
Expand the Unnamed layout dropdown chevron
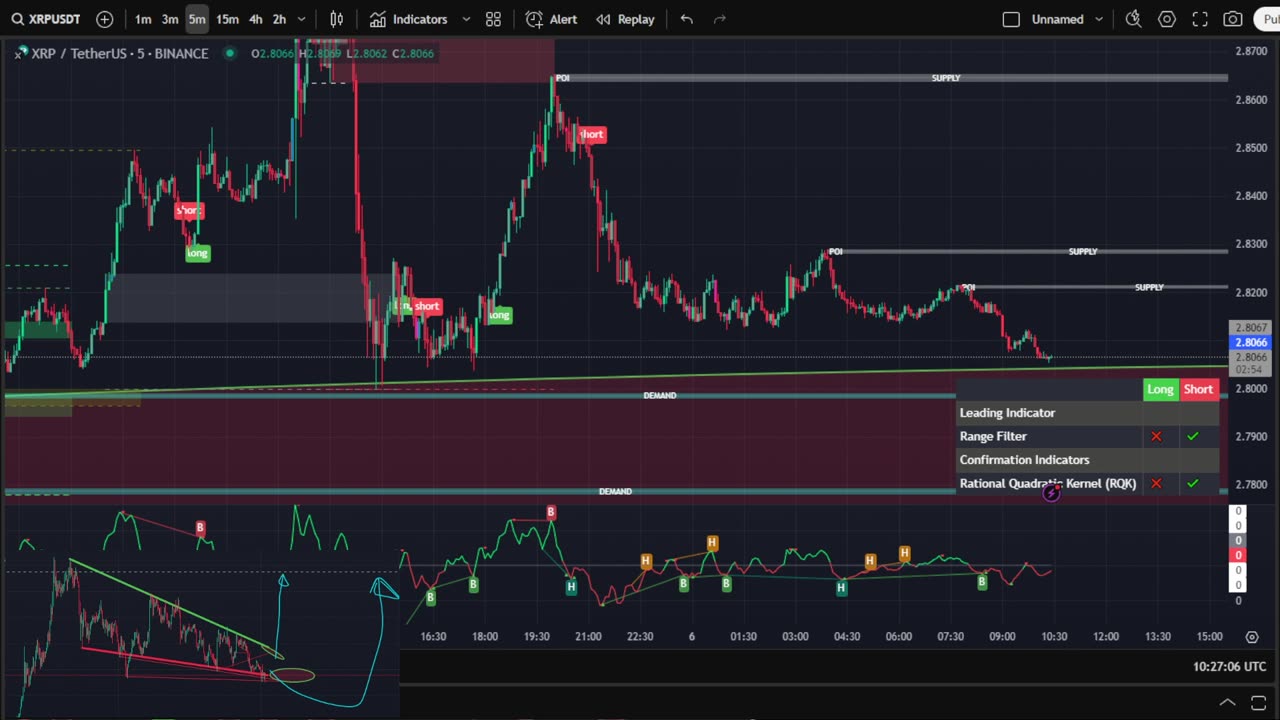(1099, 19)
